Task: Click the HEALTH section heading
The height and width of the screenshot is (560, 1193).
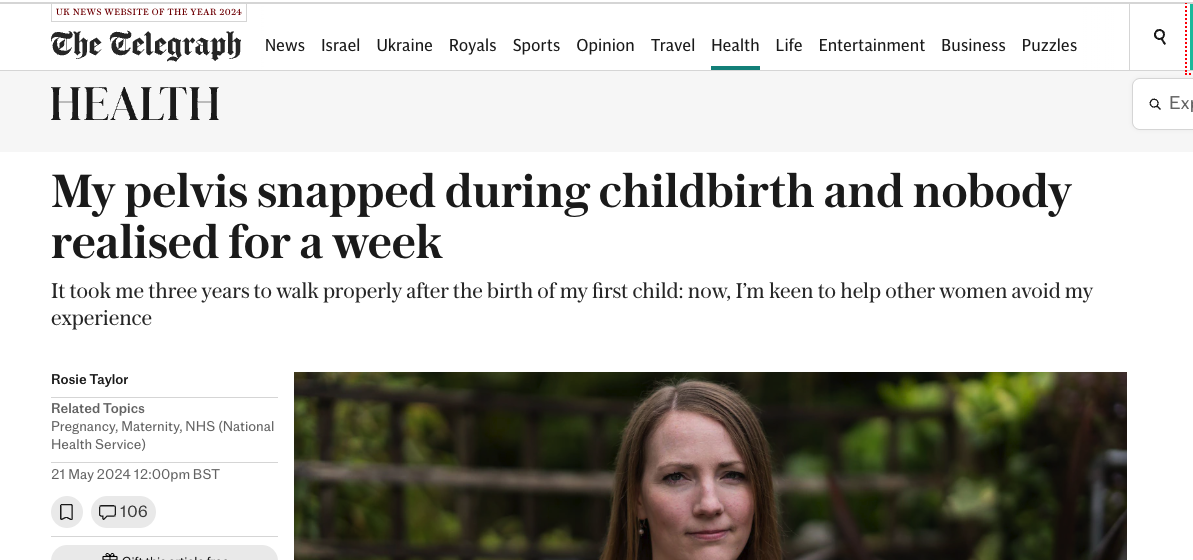Action: pos(135,104)
